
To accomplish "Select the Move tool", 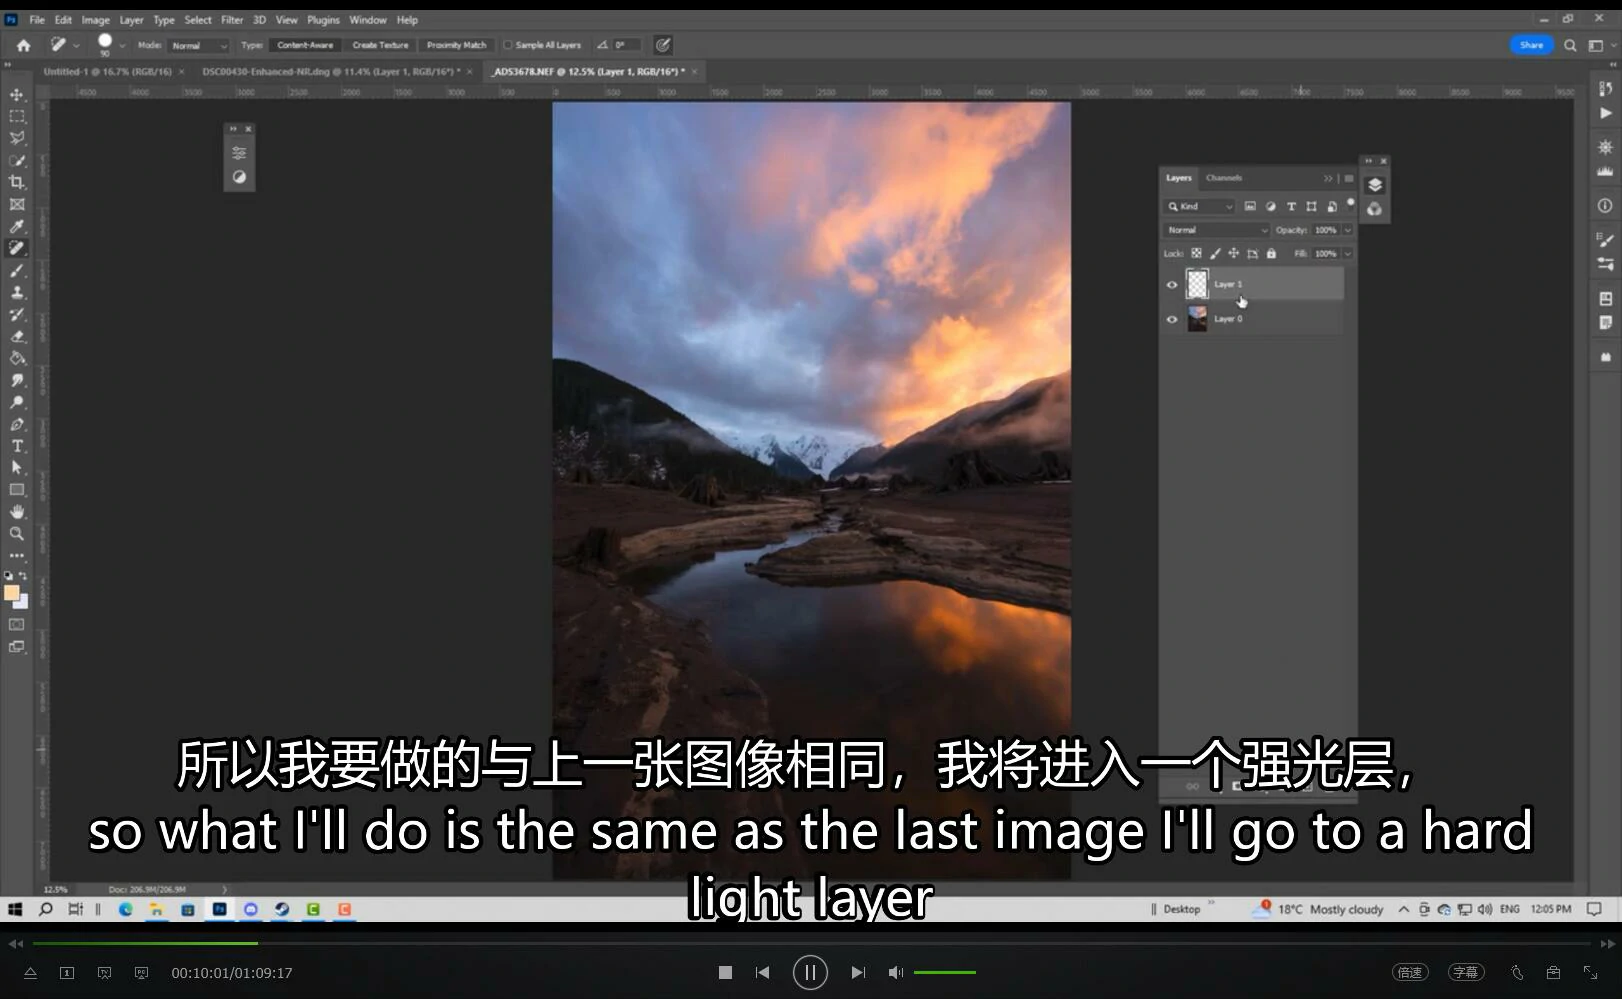I will click(17, 94).
